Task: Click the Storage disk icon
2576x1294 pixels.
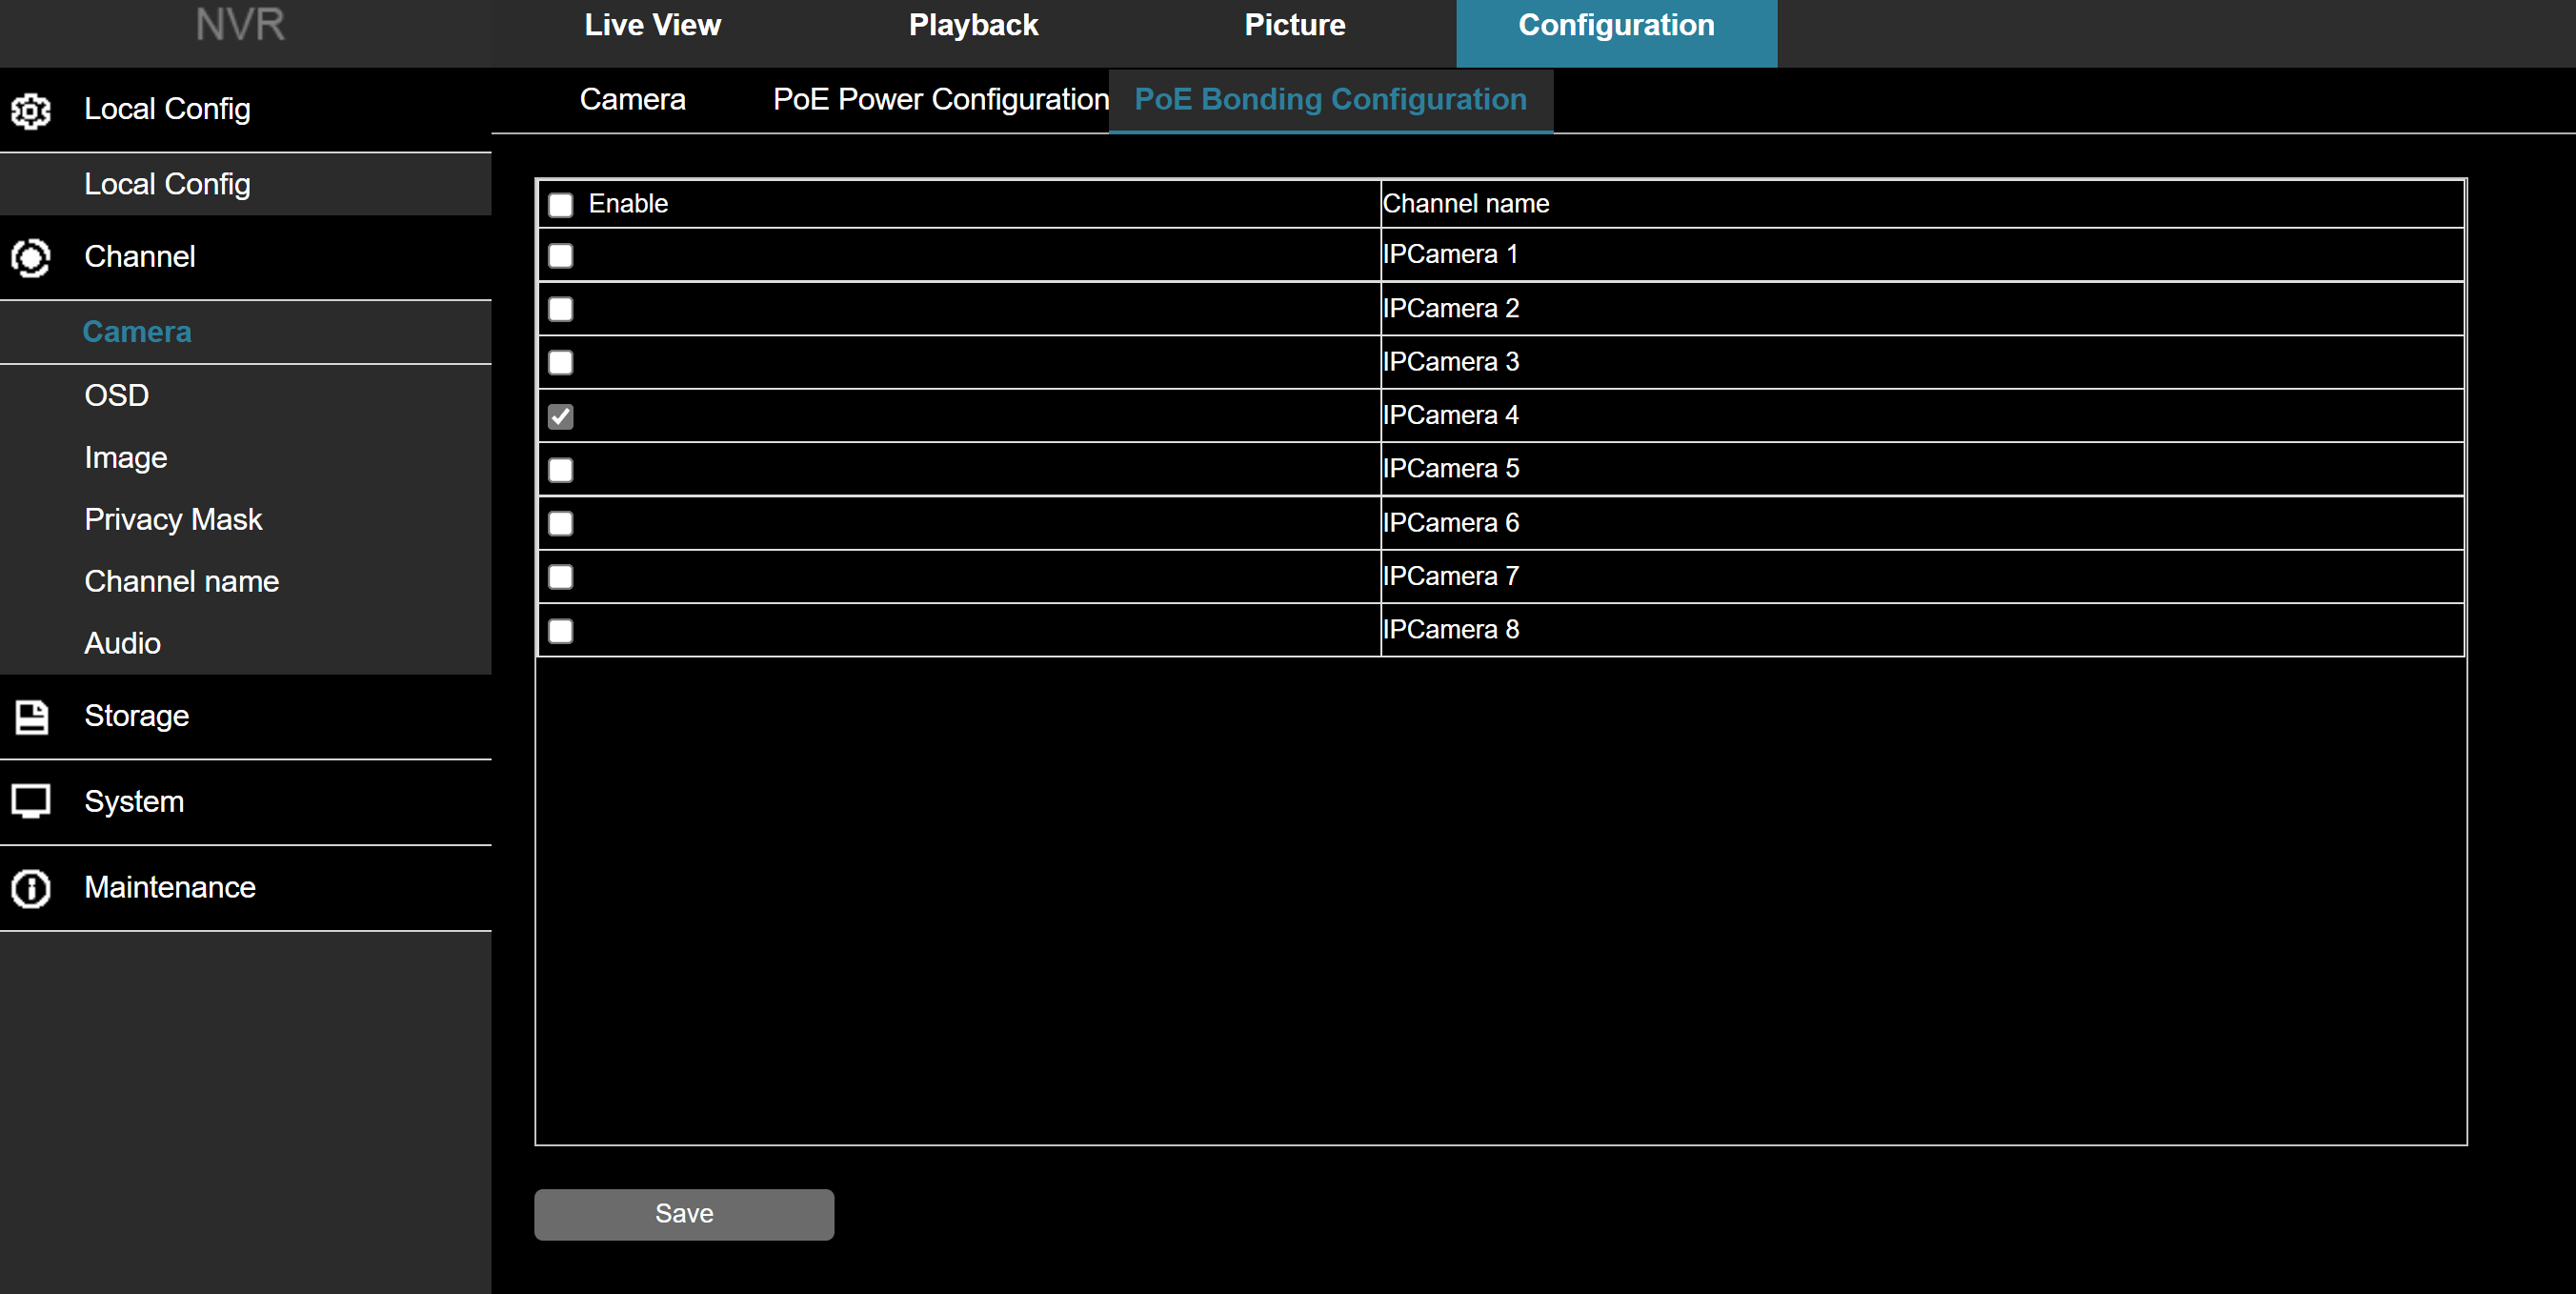Action: coord(31,716)
